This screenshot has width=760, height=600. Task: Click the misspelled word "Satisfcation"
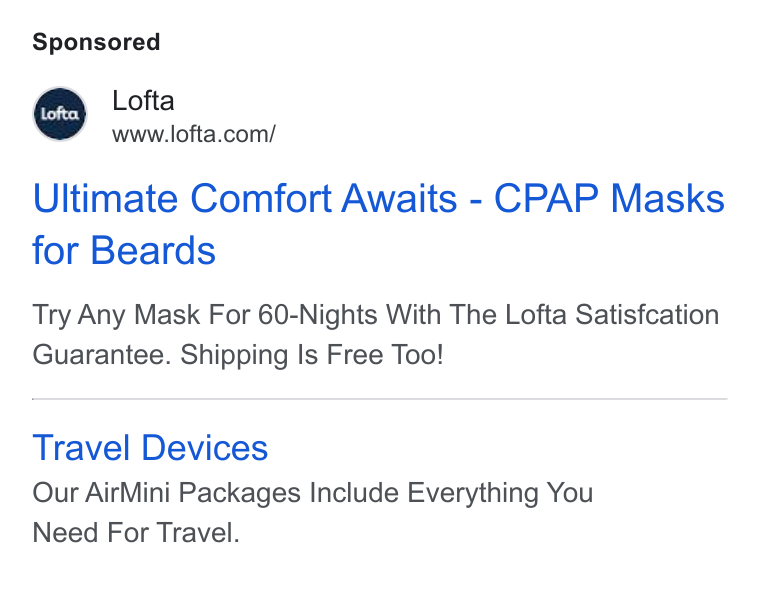[x=647, y=315]
